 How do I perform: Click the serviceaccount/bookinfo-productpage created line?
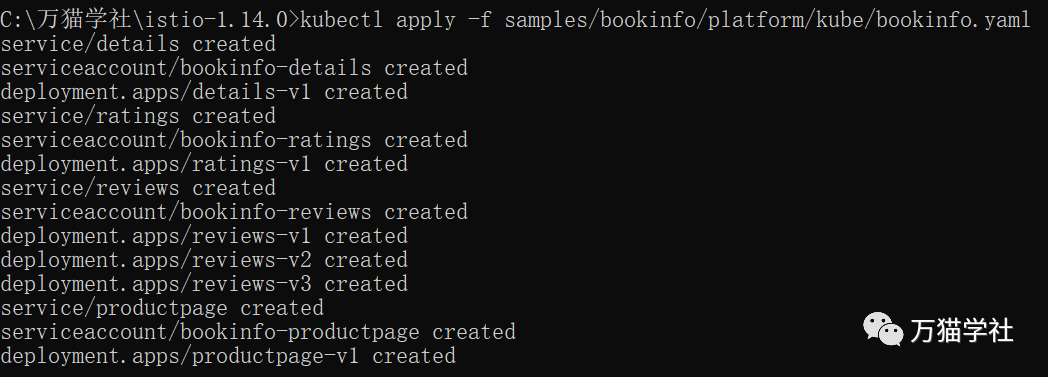(x=258, y=332)
